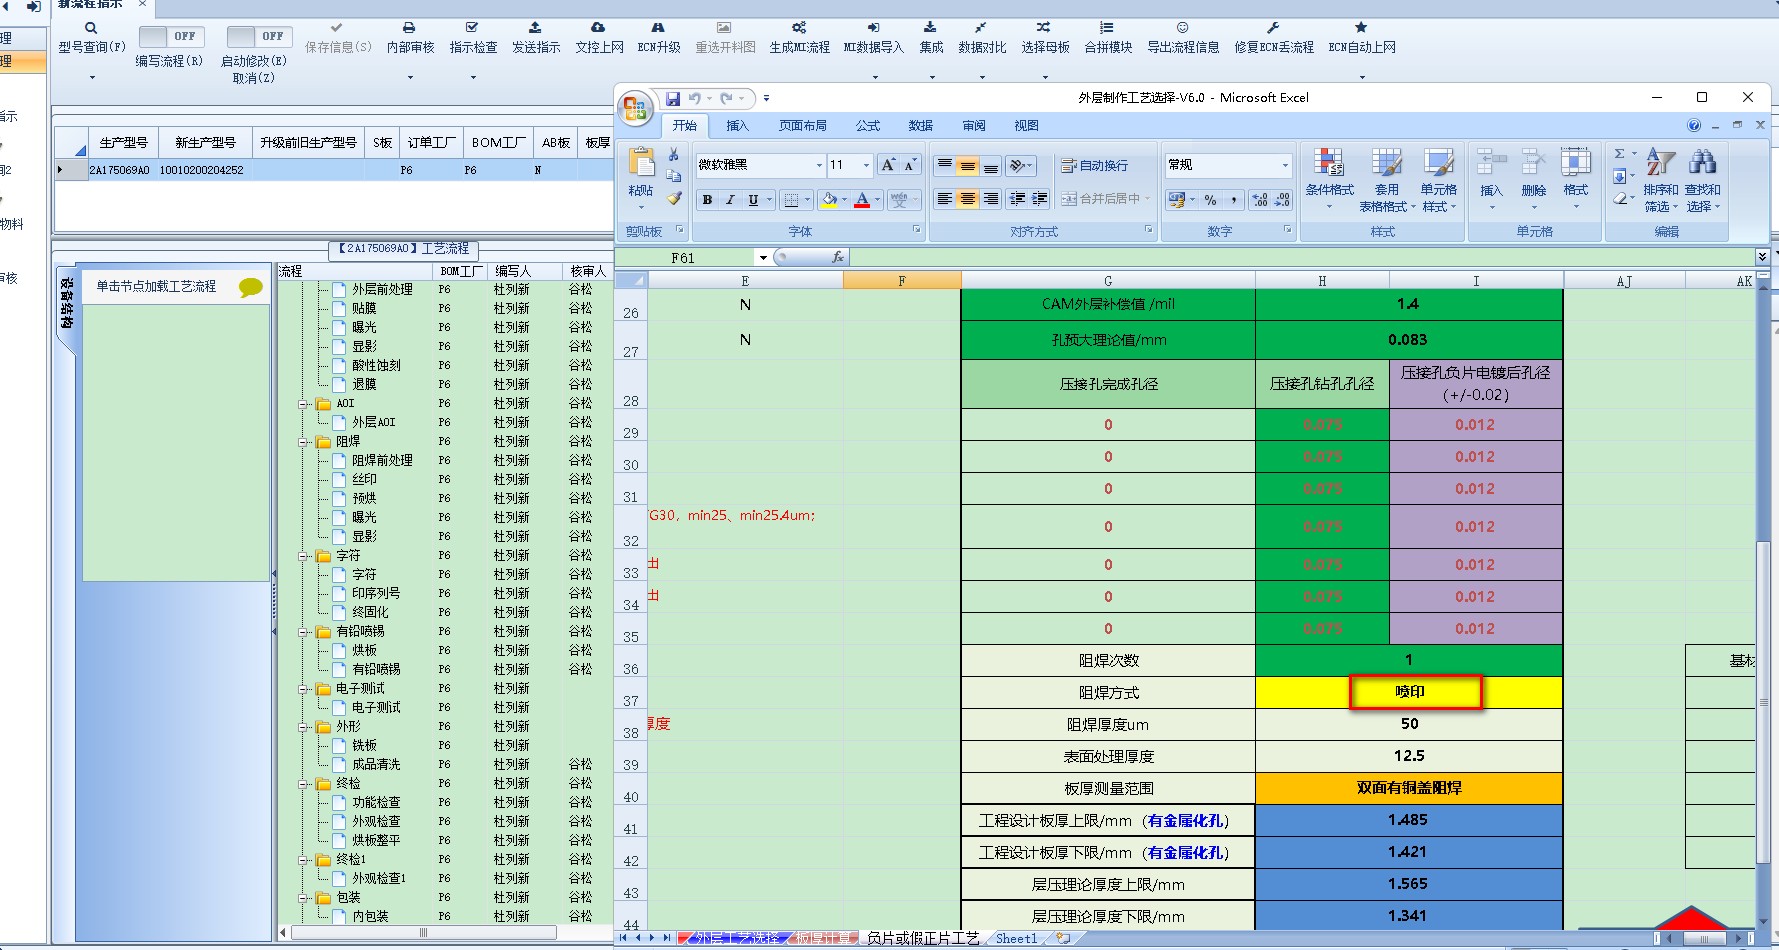The width and height of the screenshot is (1779, 950).
Task: Click the 合并后居中 merge button
Action: [1105, 199]
